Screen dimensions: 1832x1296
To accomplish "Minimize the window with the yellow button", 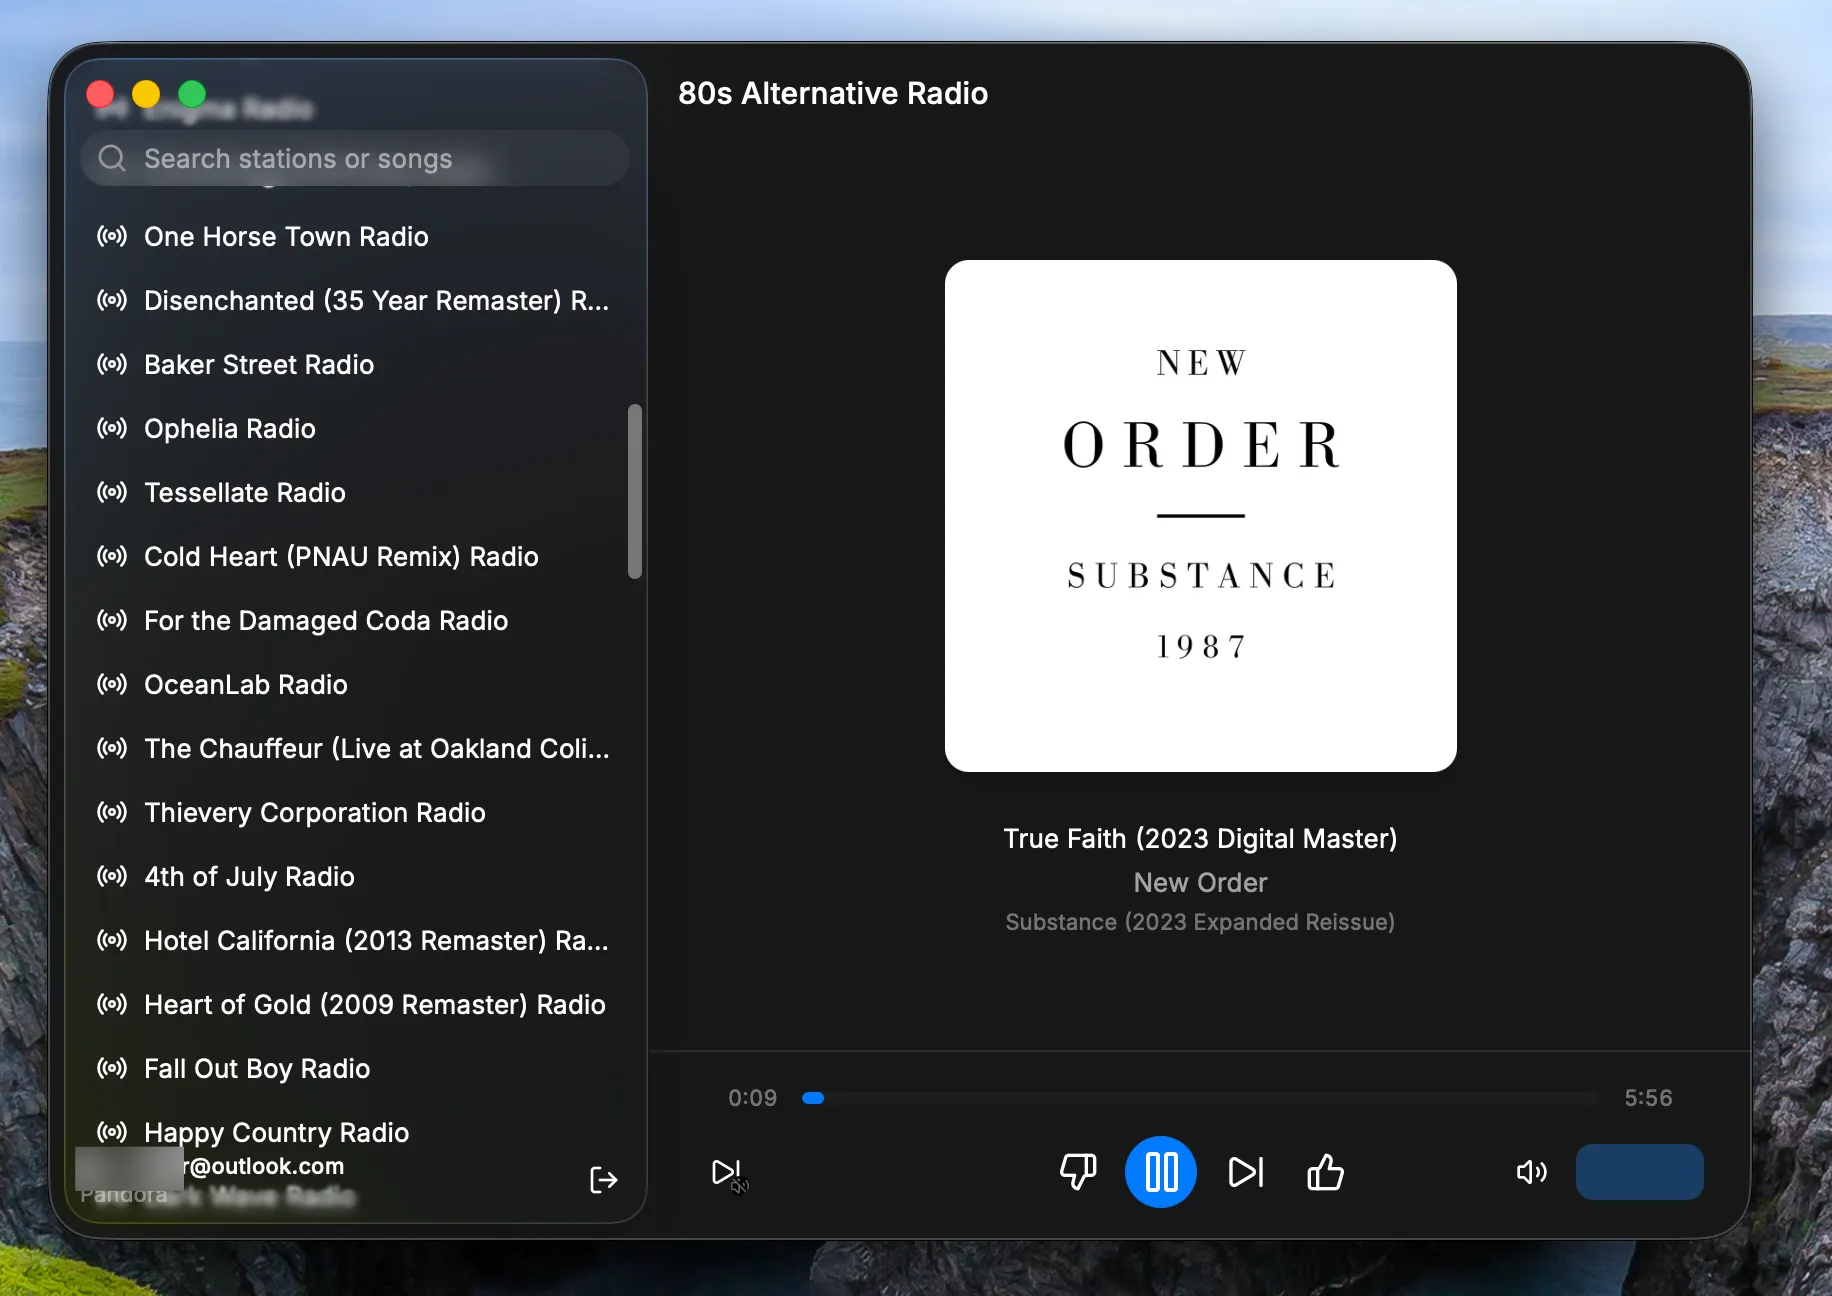I will (x=146, y=94).
